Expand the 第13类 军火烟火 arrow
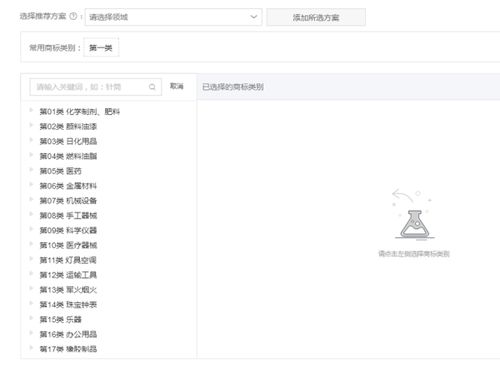500x369 pixels. coord(32,288)
